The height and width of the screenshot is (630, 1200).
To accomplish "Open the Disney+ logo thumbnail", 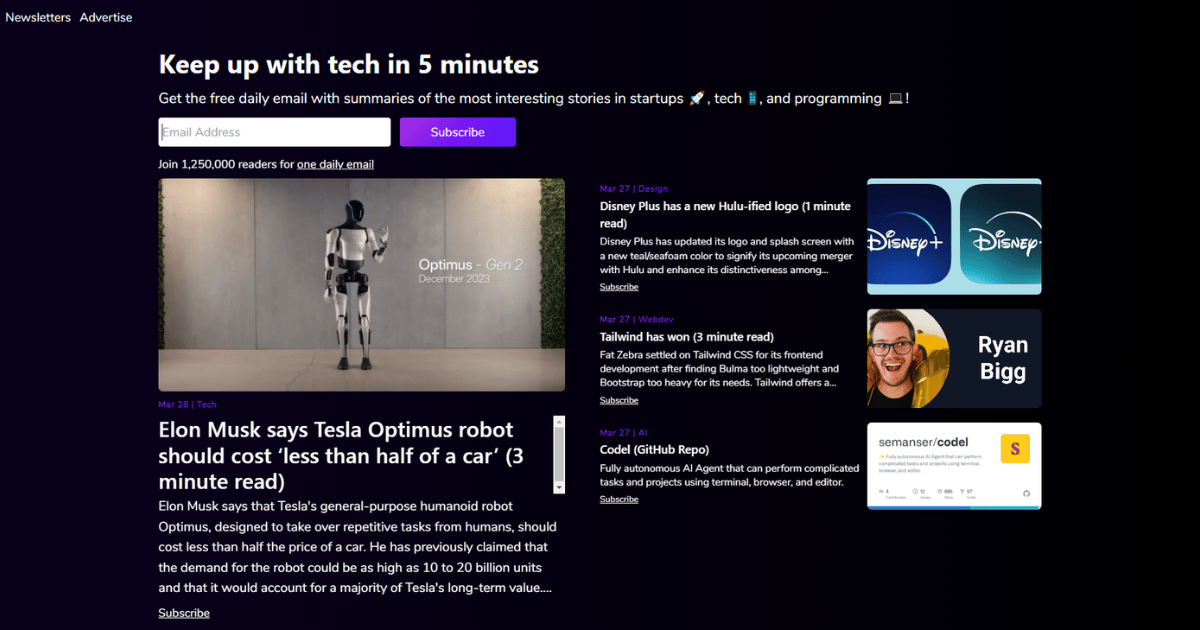I will 954,237.
